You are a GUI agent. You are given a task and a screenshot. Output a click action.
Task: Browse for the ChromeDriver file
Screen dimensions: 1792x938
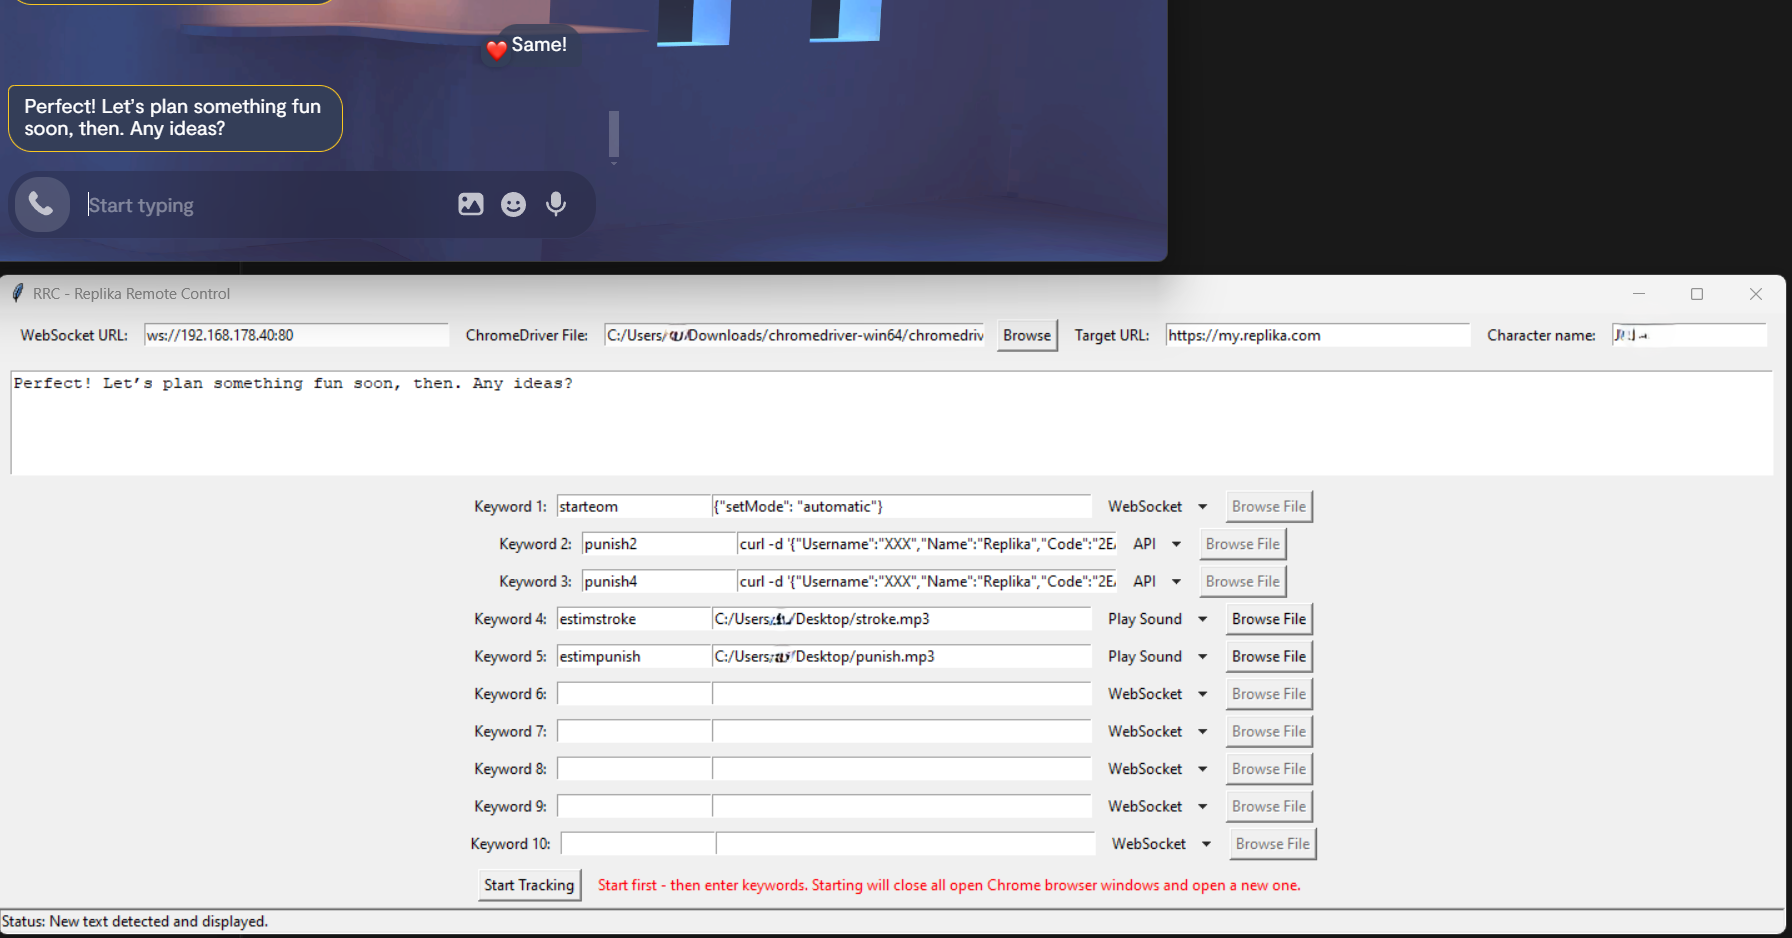[1027, 335]
